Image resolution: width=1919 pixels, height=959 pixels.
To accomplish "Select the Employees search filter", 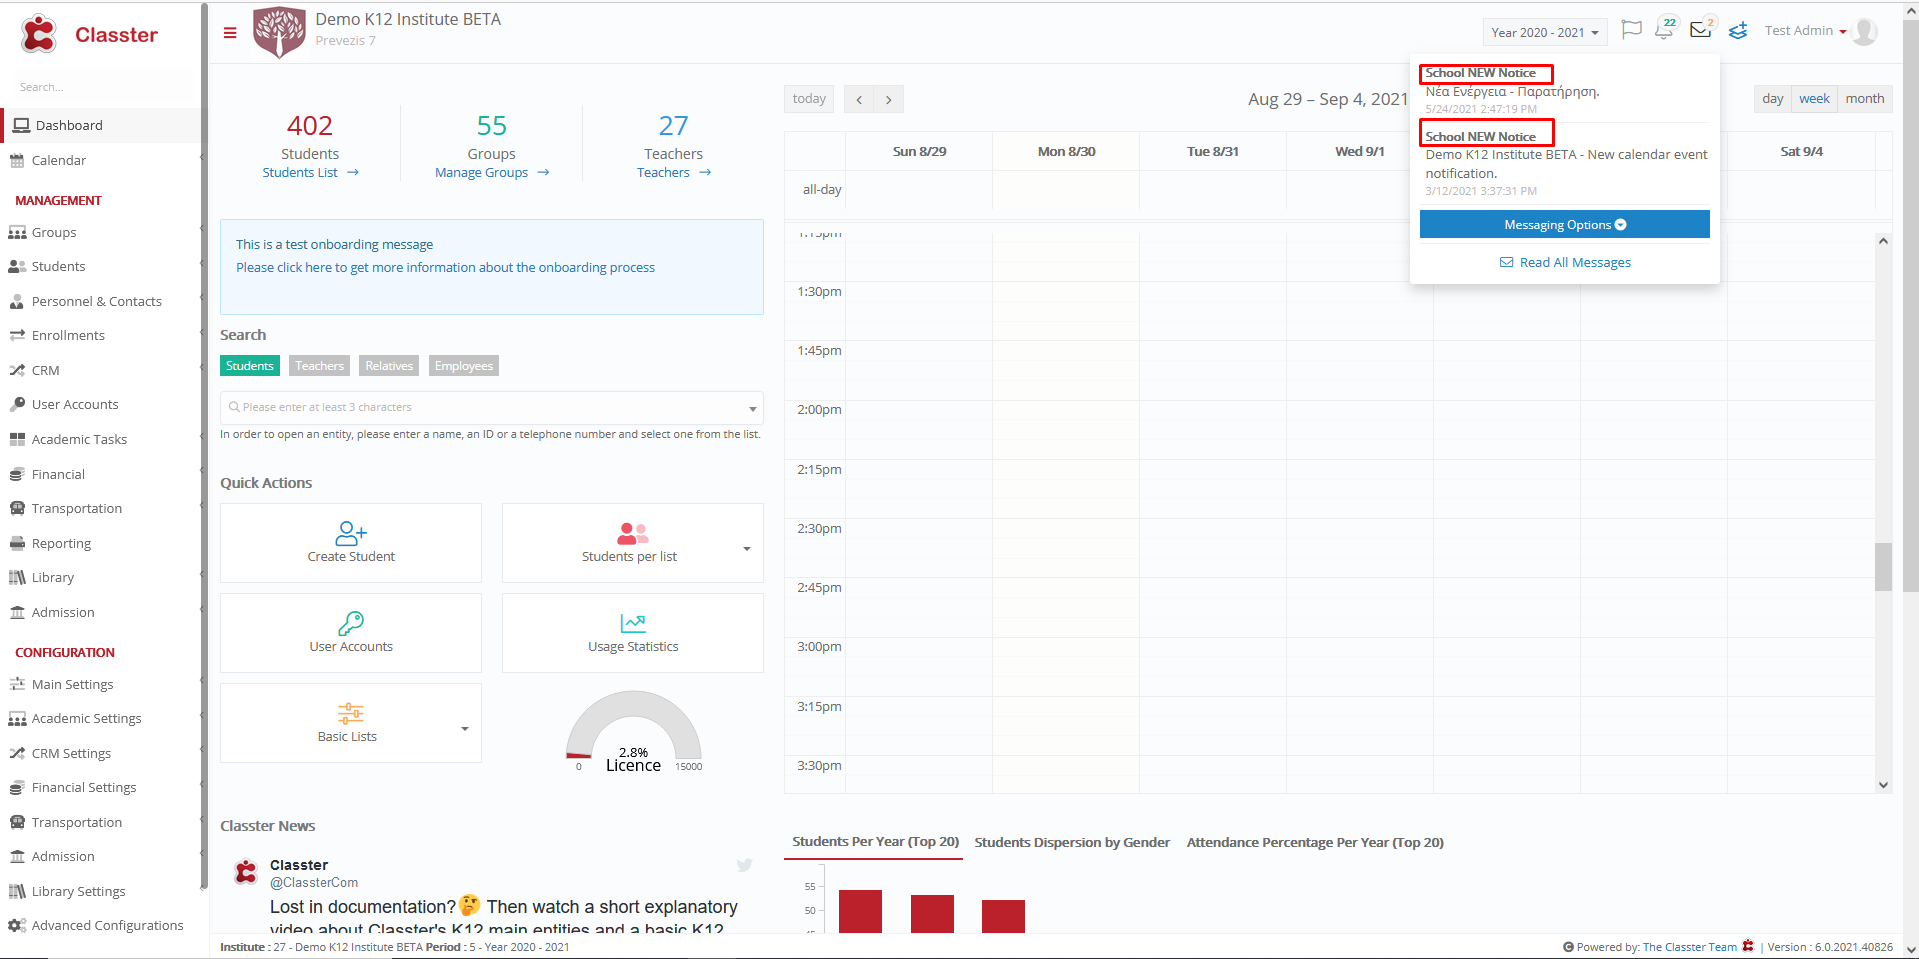I will (x=464, y=366).
